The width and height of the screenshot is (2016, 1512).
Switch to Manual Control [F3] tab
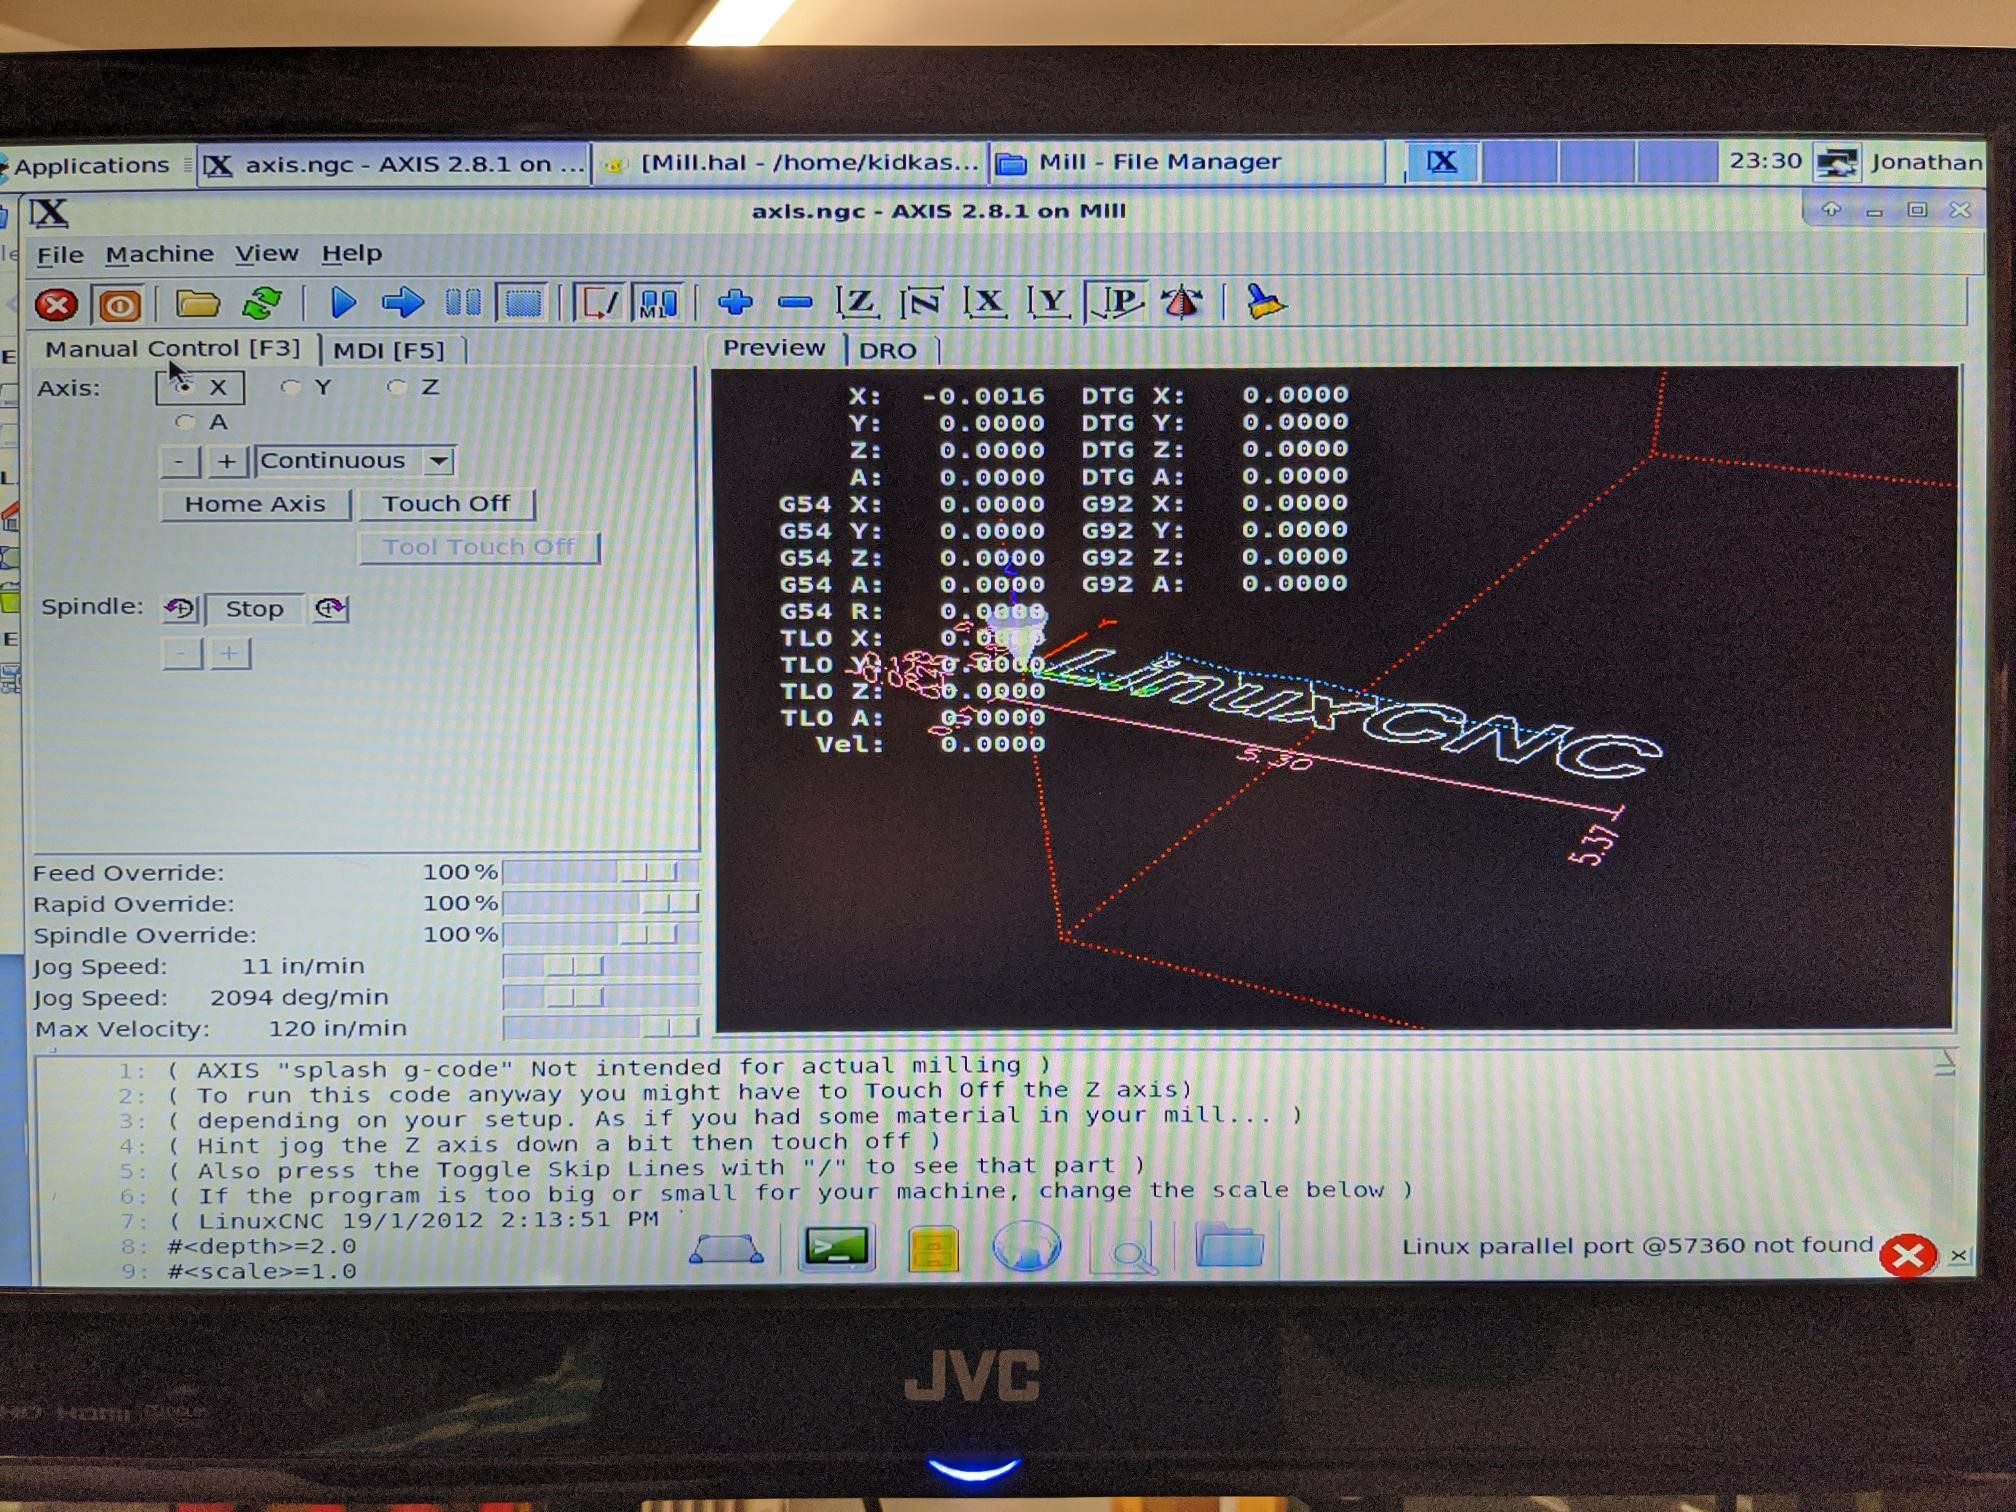tap(172, 348)
